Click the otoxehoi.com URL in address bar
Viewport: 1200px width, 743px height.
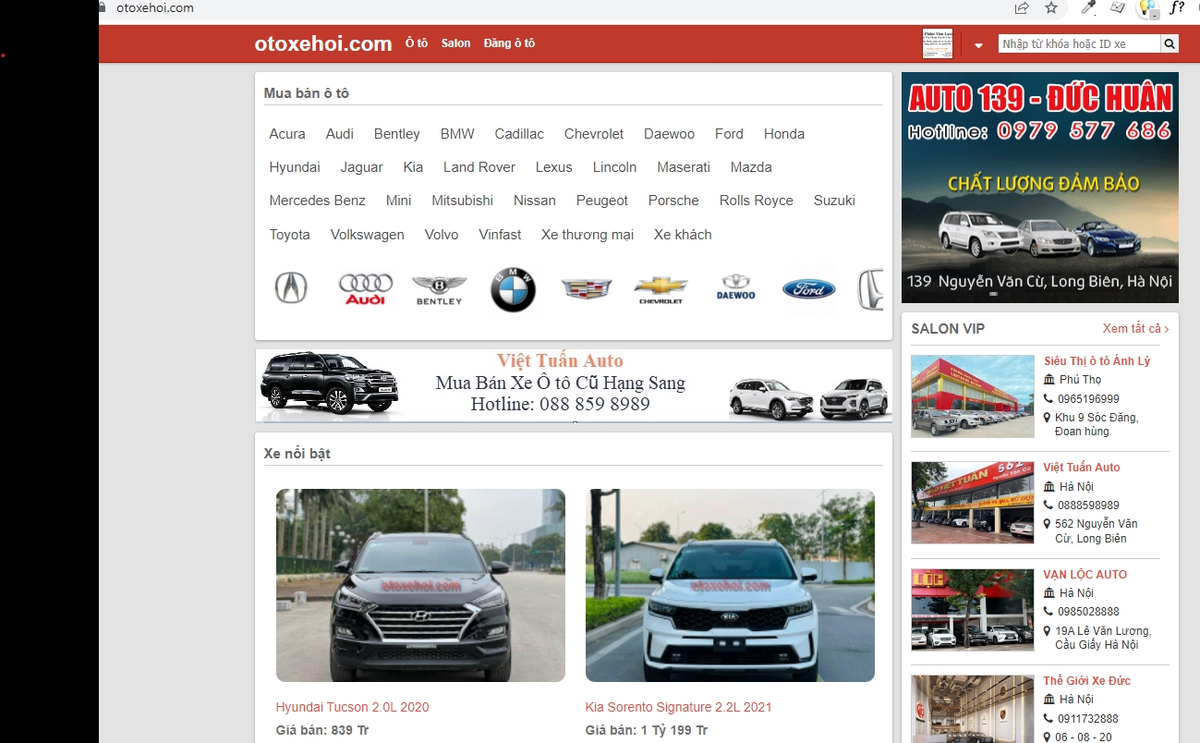click(x=155, y=8)
